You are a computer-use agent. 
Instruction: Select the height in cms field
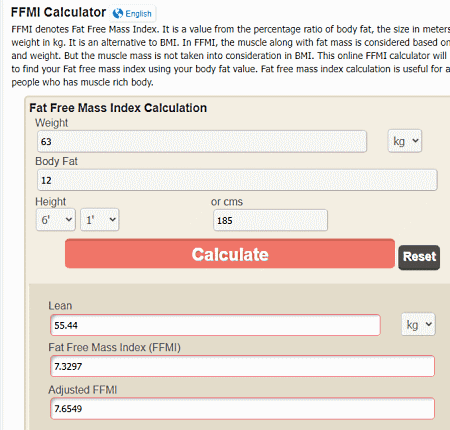(x=270, y=220)
